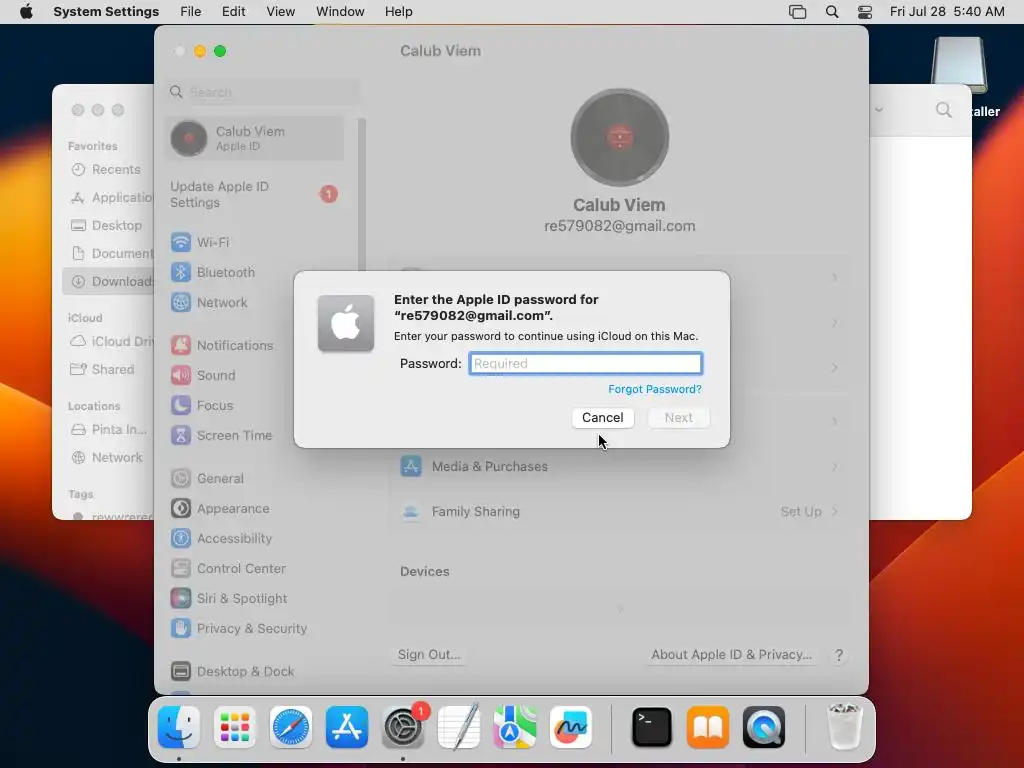Click the profile picture of Calub Viem
The height and width of the screenshot is (768, 1024).
click(x=619, y=137)
